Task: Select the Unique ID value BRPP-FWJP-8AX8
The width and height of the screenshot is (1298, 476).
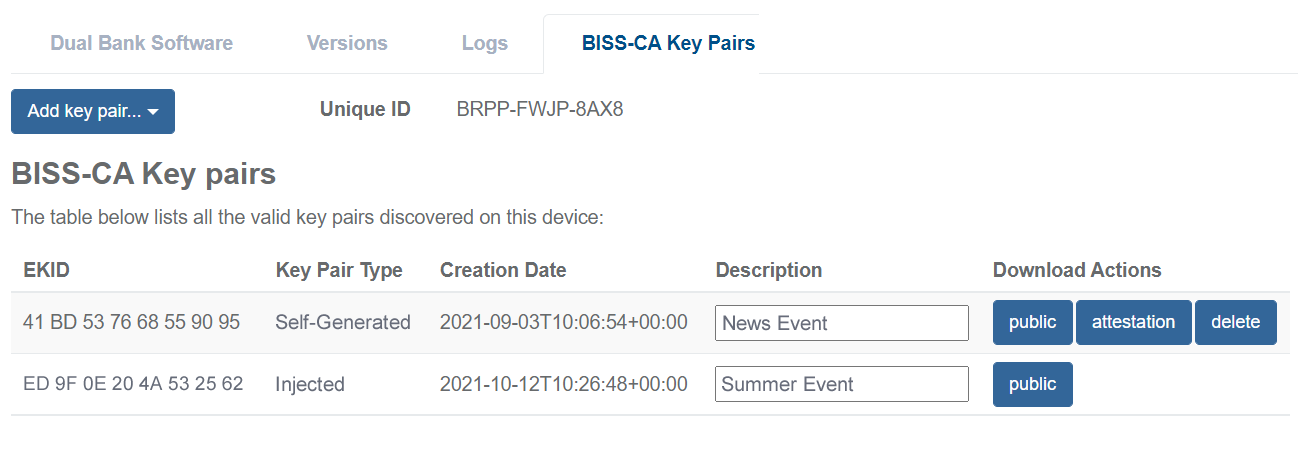Action: click(540, 109)
